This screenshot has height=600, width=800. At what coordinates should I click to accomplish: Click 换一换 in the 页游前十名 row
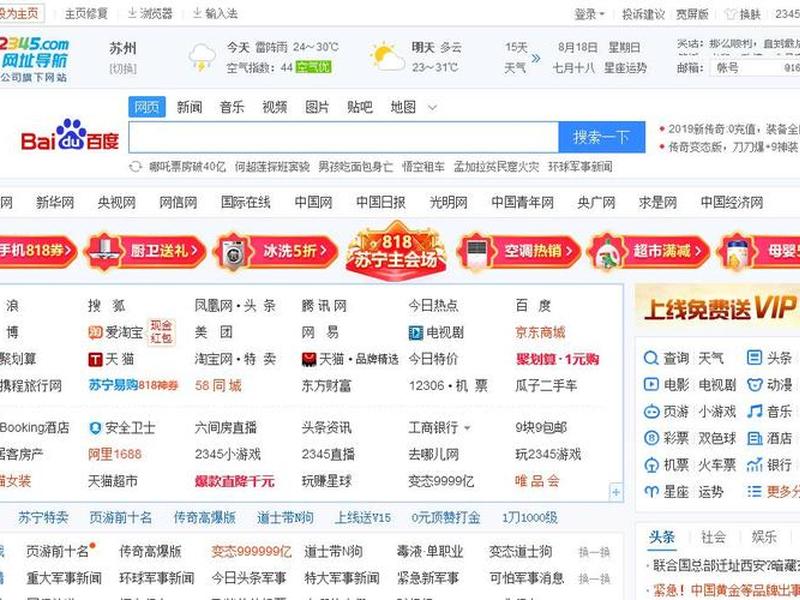pos(594,552)
